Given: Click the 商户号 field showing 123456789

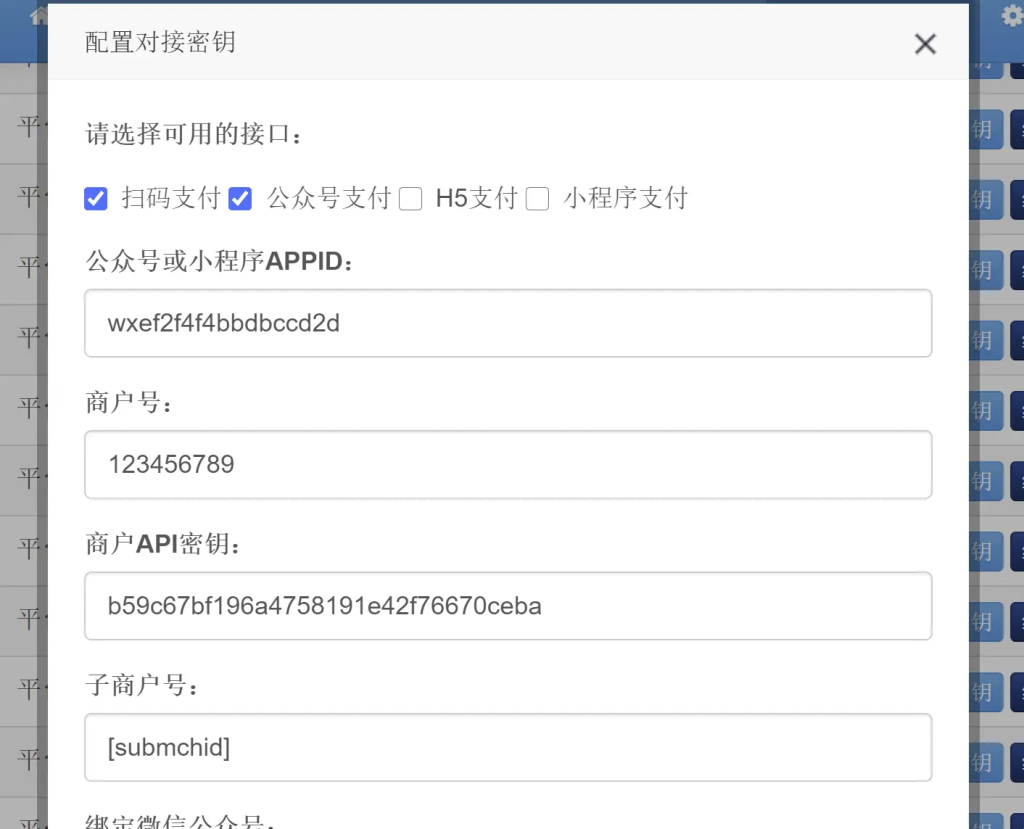Looking at the screenshot, I should 508,464.
